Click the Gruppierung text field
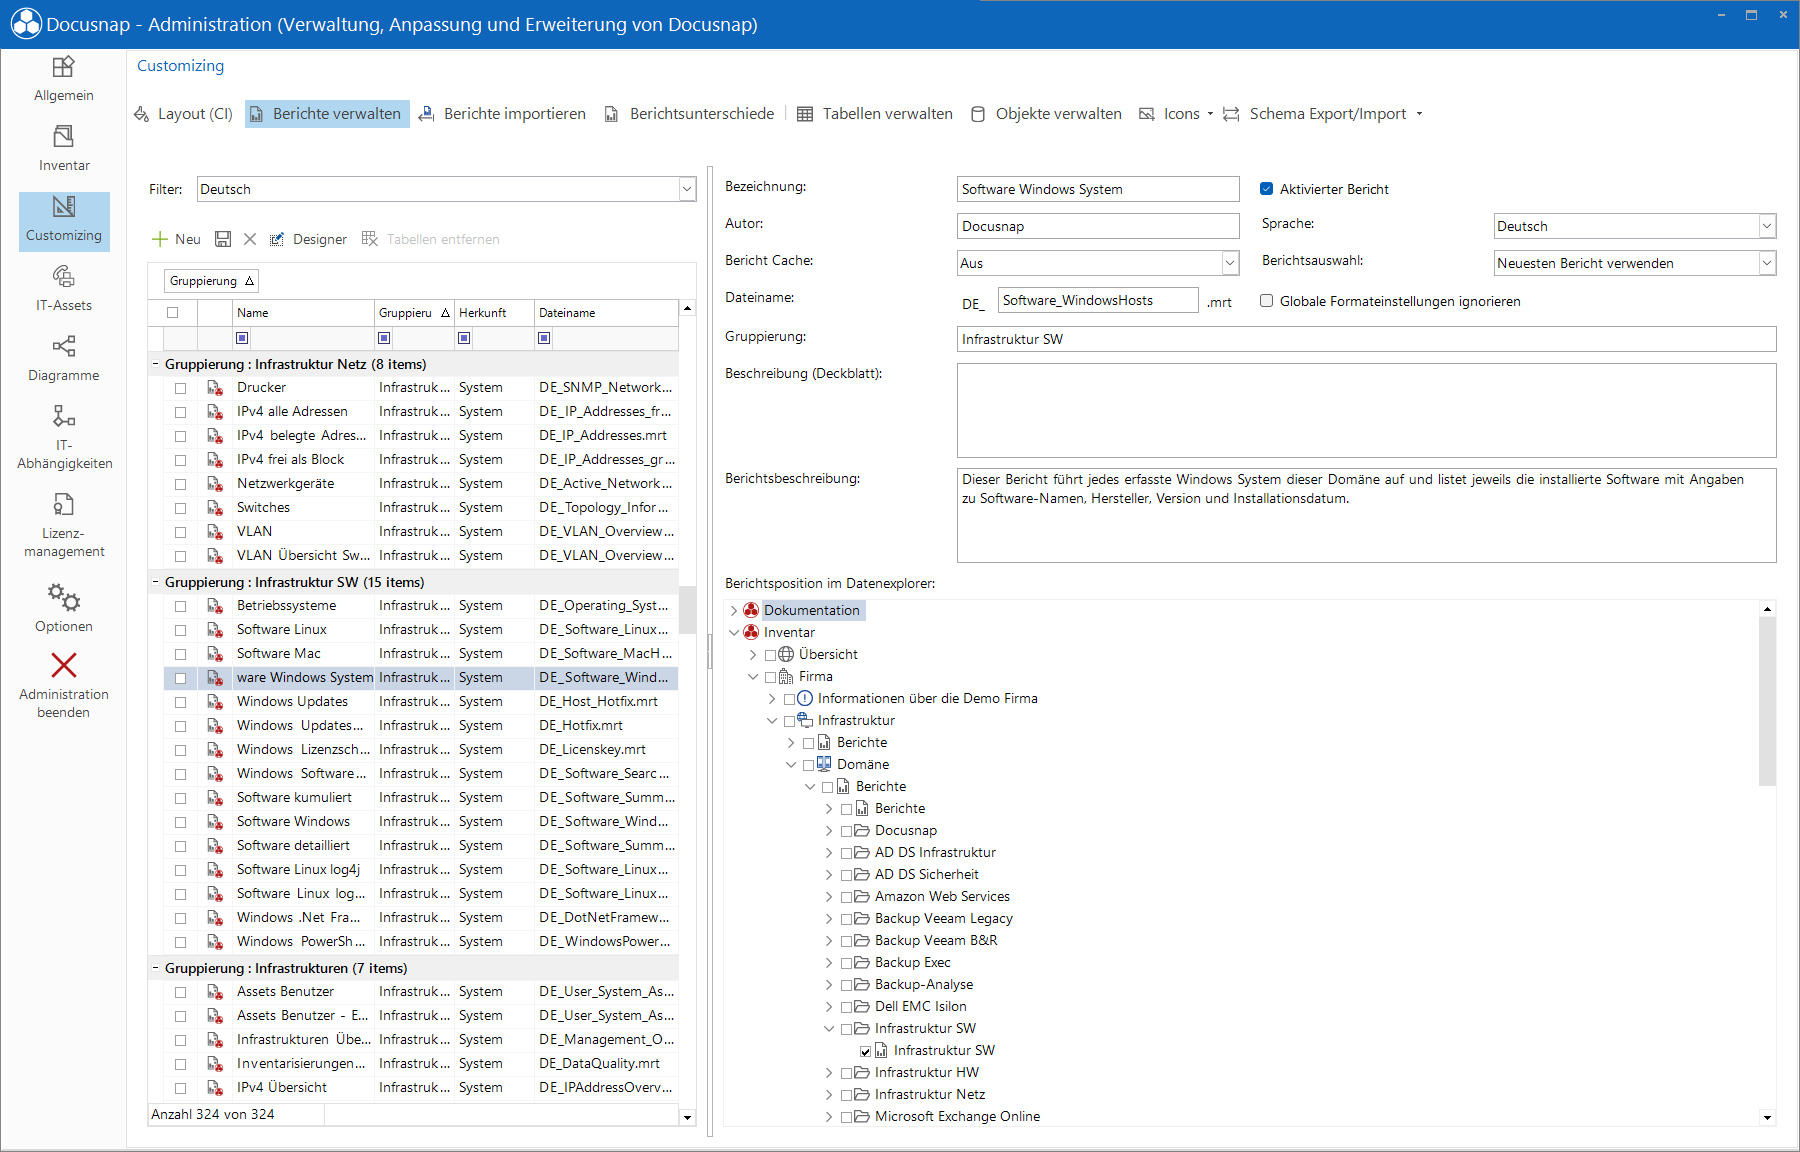1800x1152 pixels. (x=1366, y=339)
